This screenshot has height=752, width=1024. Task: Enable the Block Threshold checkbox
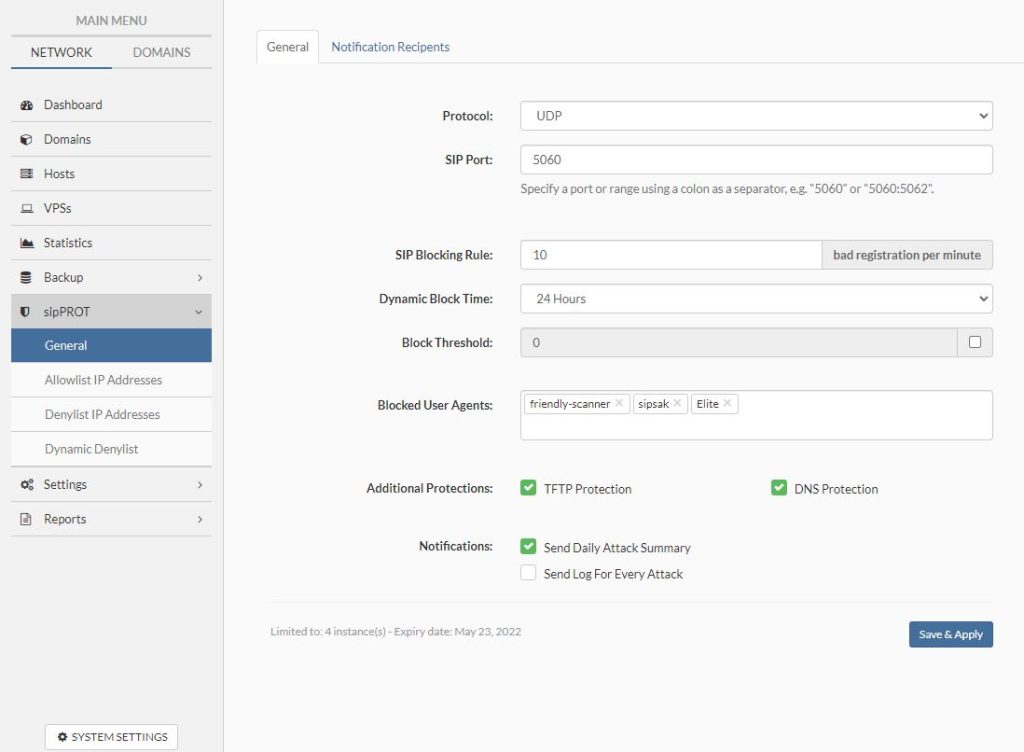pyautogui.click(x=975, y=342)
